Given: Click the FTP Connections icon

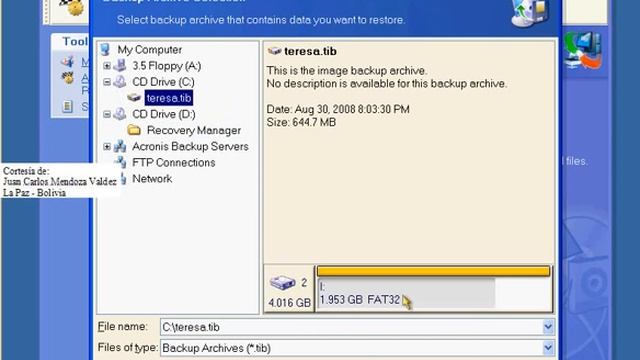Looking at the screenshot, I should click(x=121, y=161).
